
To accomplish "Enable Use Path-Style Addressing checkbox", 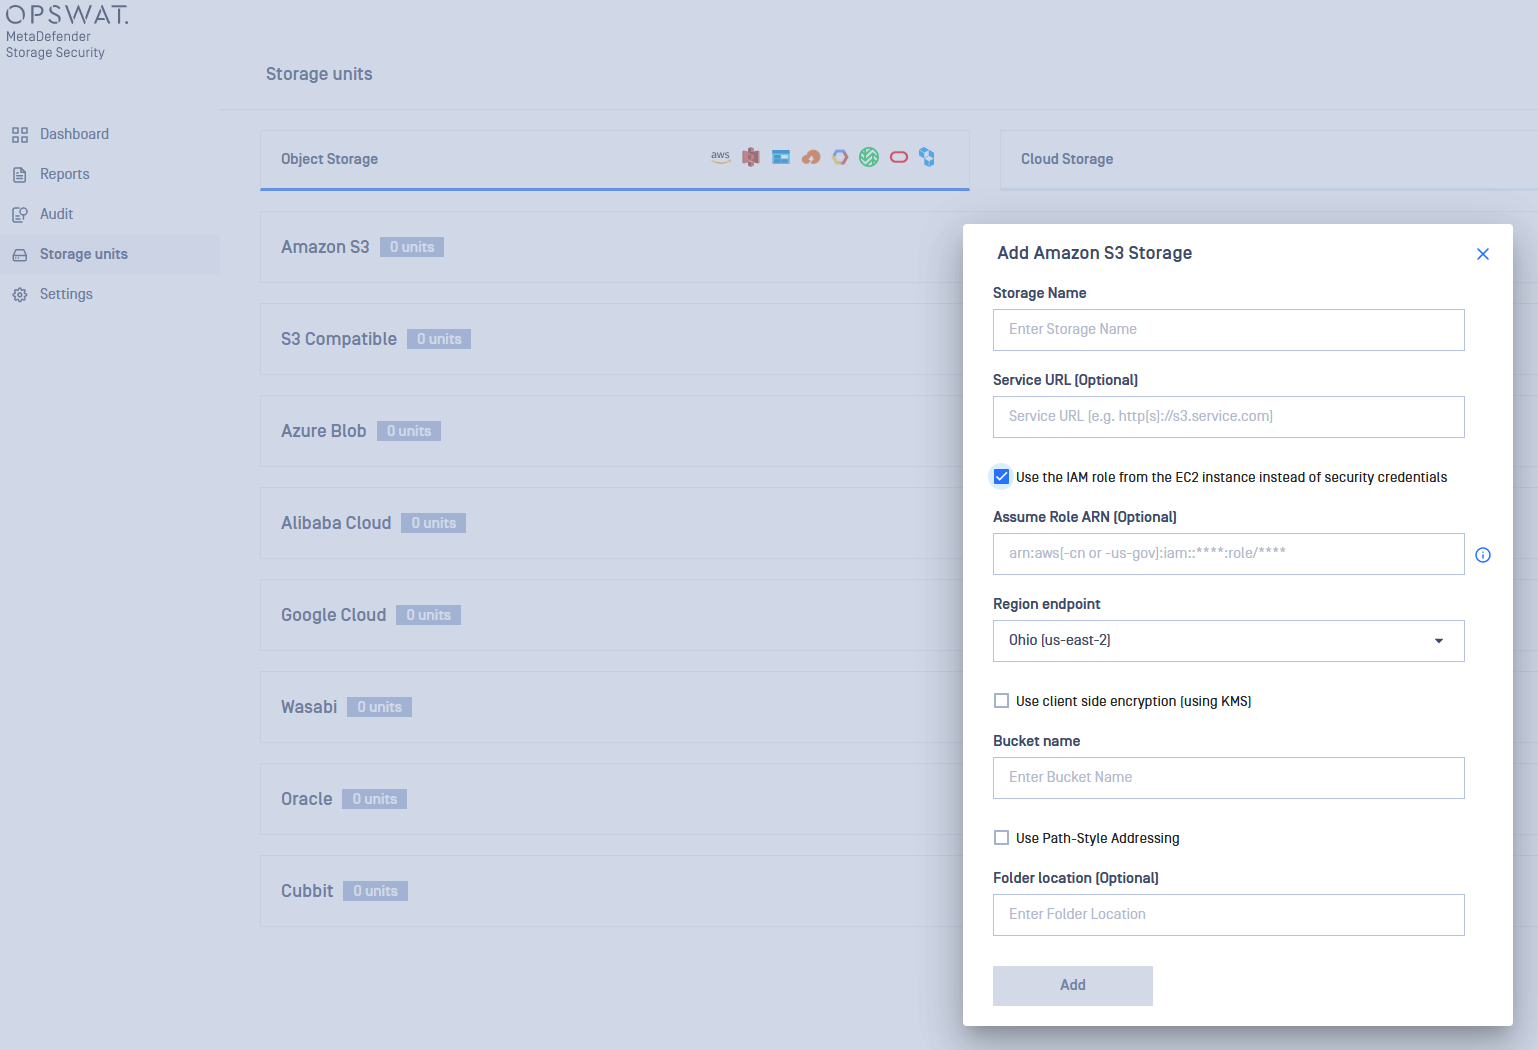I will (x=1001, y=838).
